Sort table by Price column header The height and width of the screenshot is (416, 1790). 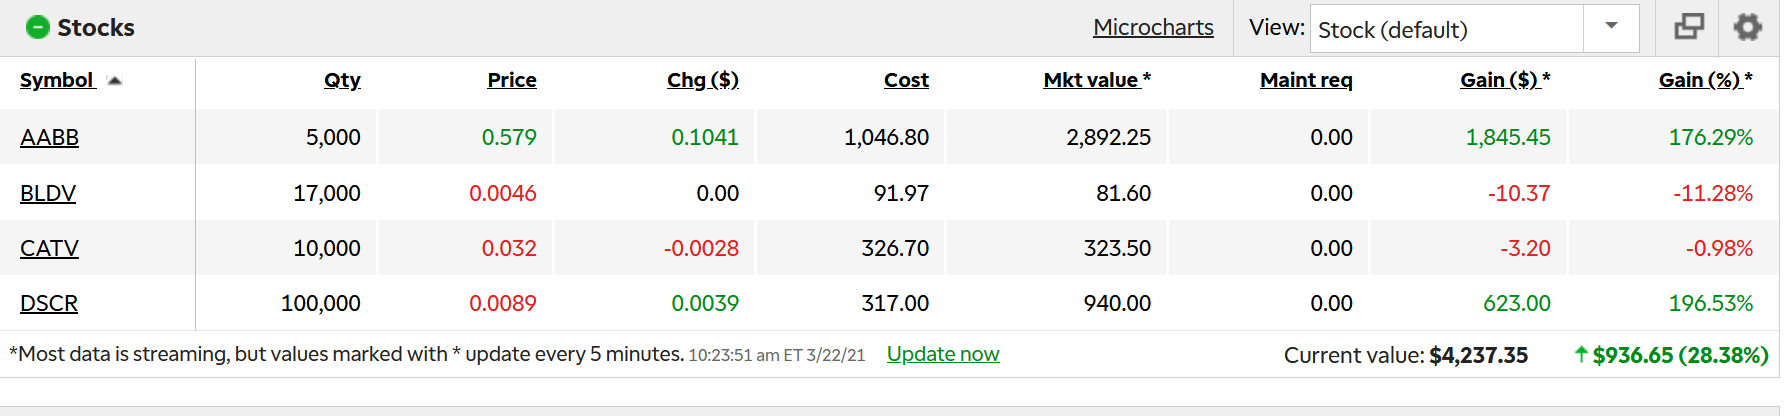(x=511, y=80)
